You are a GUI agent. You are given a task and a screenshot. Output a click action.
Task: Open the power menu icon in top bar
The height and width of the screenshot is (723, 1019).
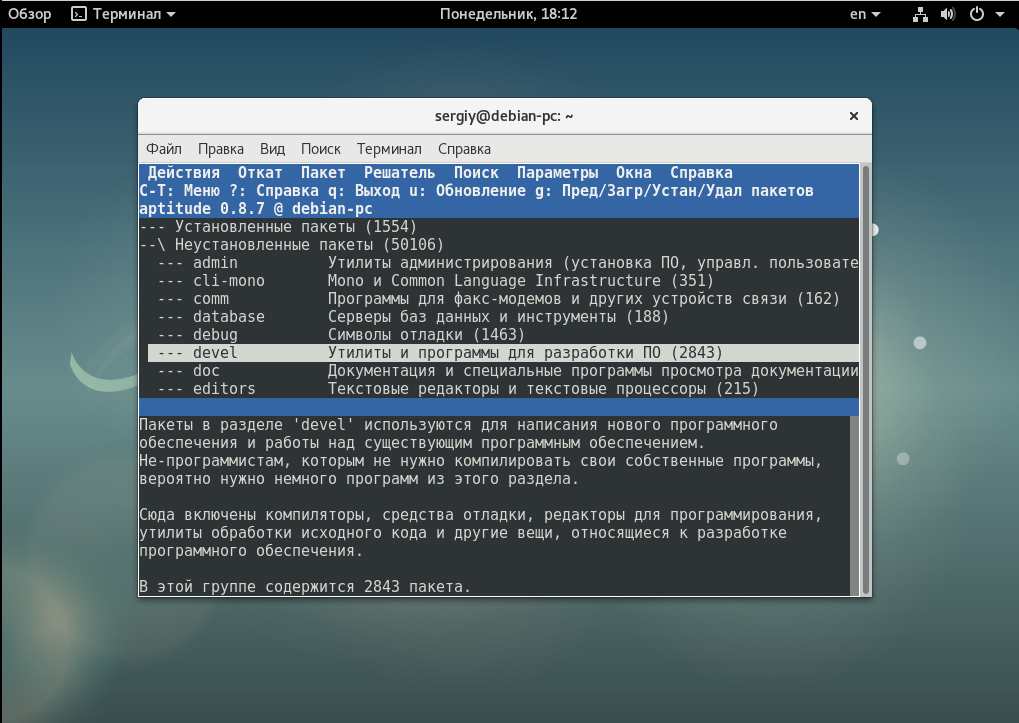click(977, 14)
